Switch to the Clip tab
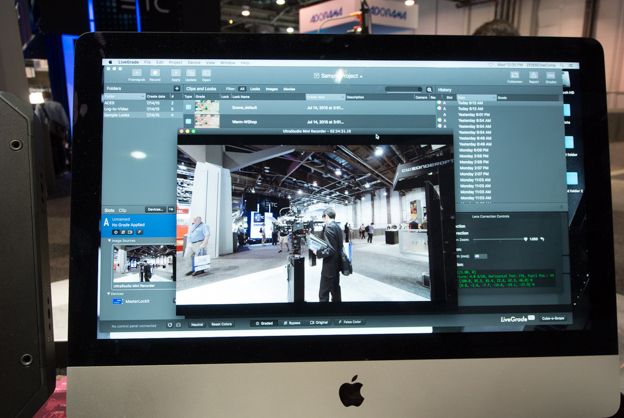624x418 pixels. click(123, 210)
